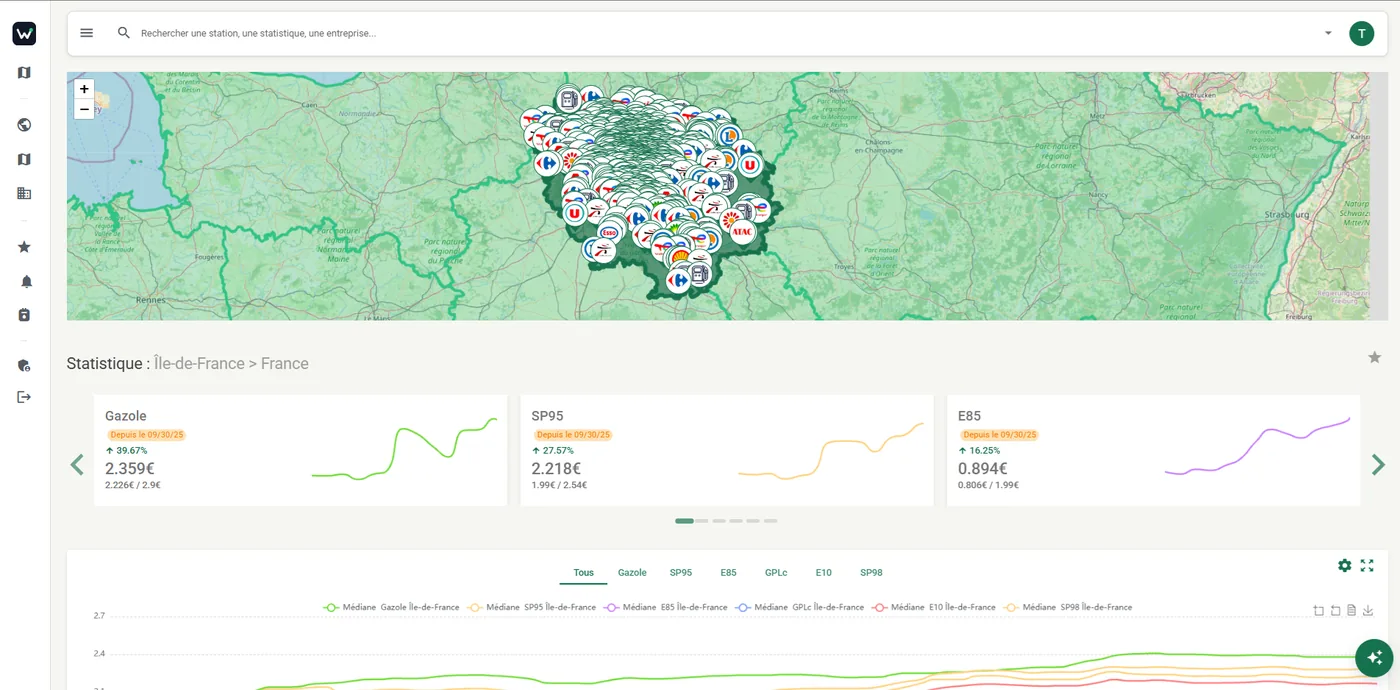Toggle Médiane GPLc Île-de-France legend series
Screen dimensions: 1400x690
(x=800, y=607)
